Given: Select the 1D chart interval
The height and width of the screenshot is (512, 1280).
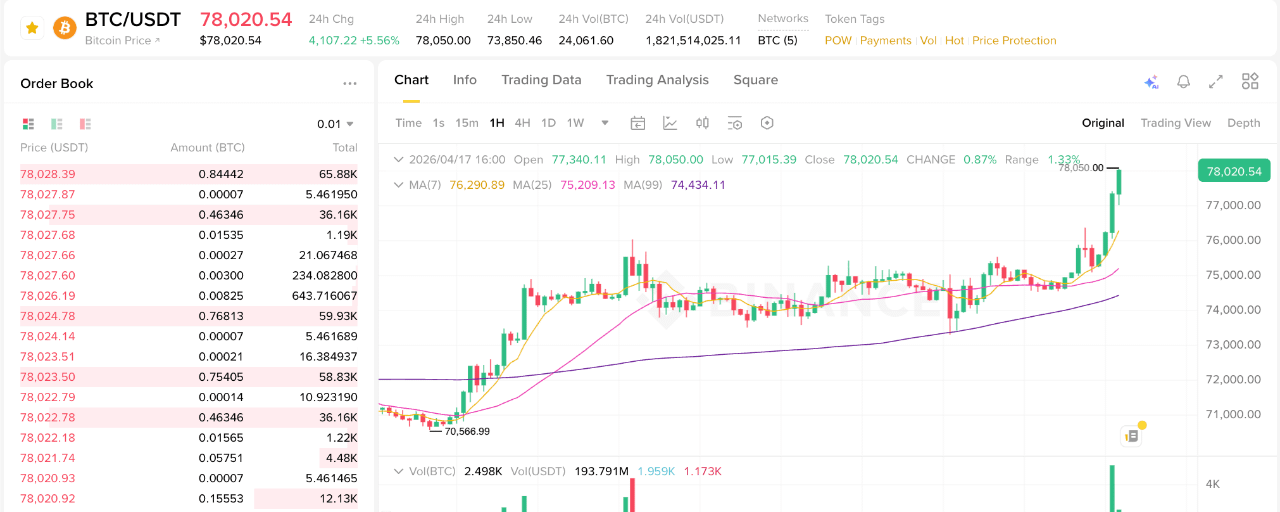Looking at the screenshot, I should (x=548, y=123).
